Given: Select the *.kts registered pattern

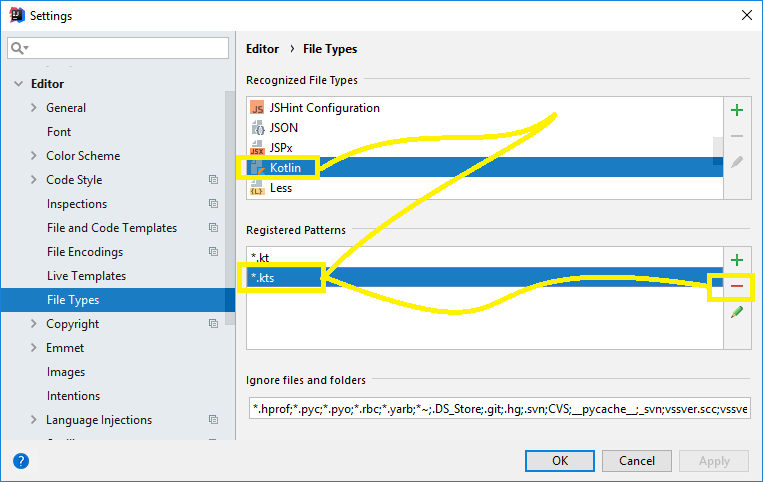Looking at the screenshot, I should (485, 277).
